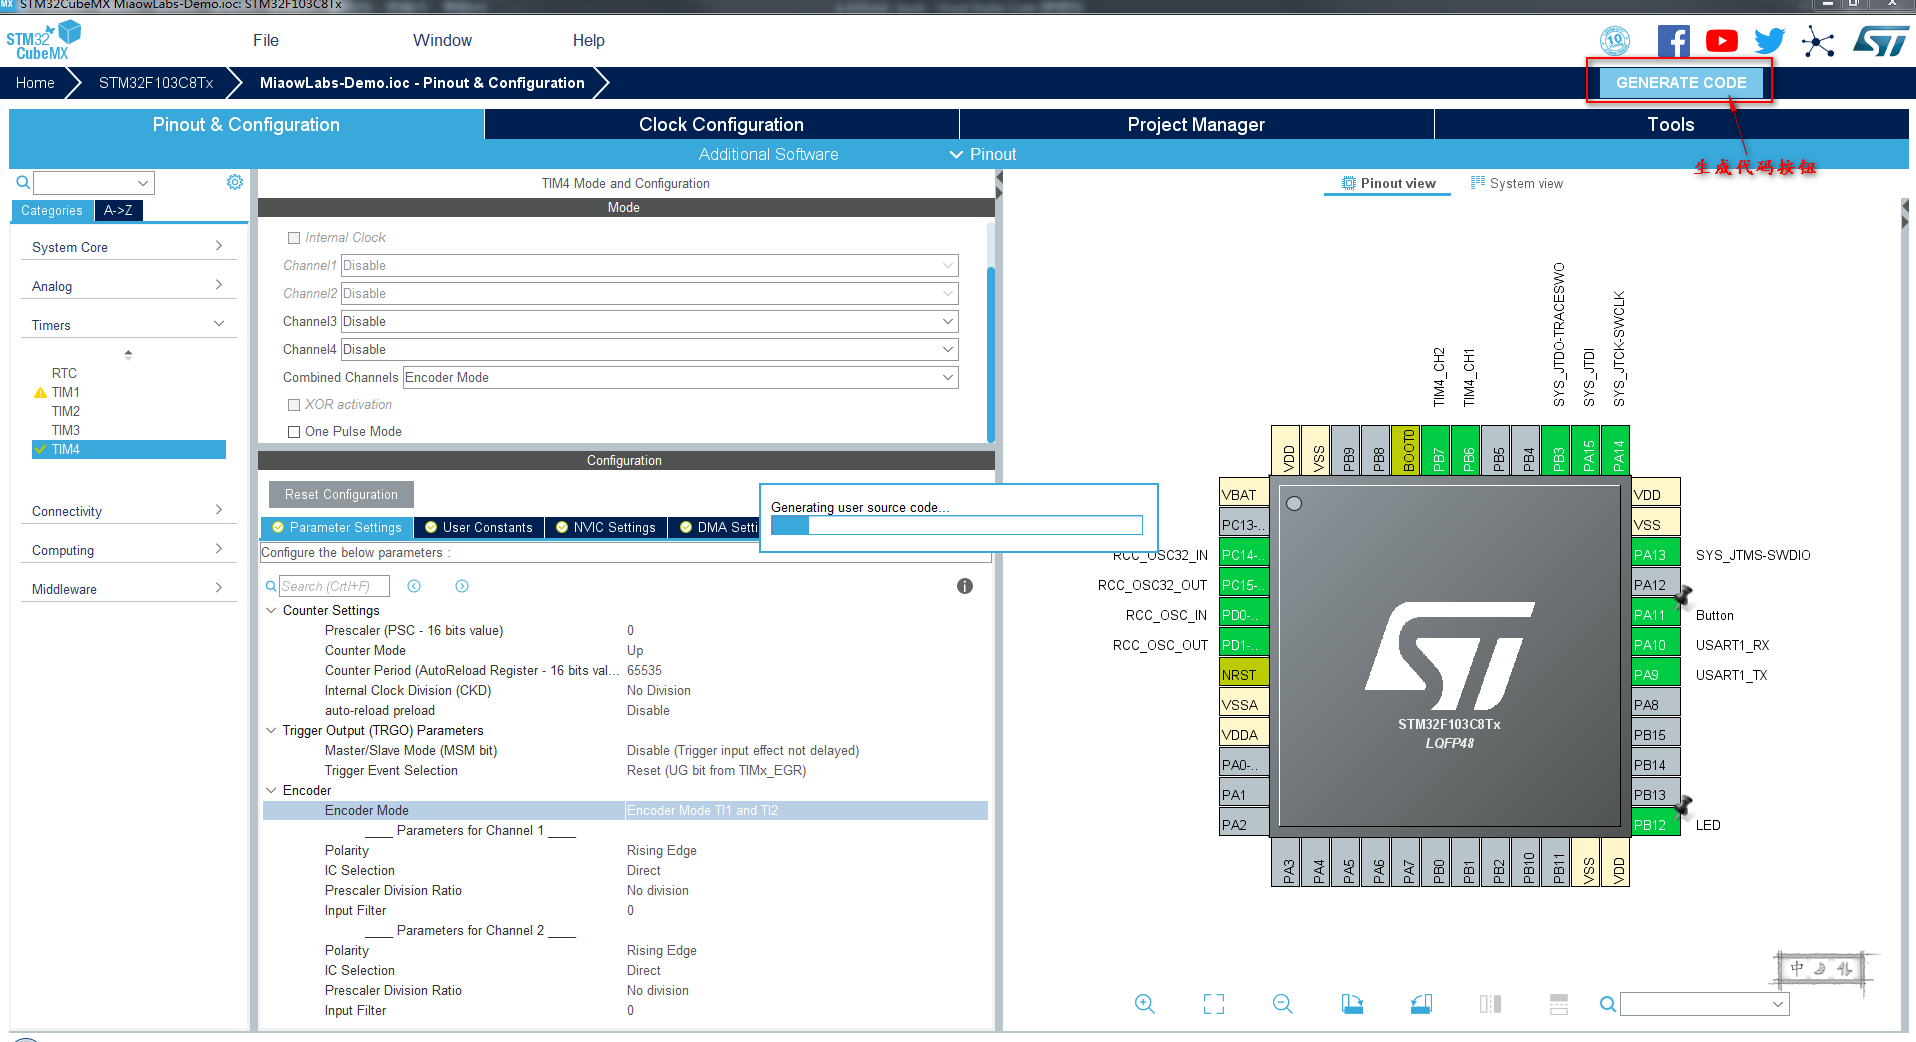Collapse the Counter Settings group
1916x1042 pixels.
[271, 610]
